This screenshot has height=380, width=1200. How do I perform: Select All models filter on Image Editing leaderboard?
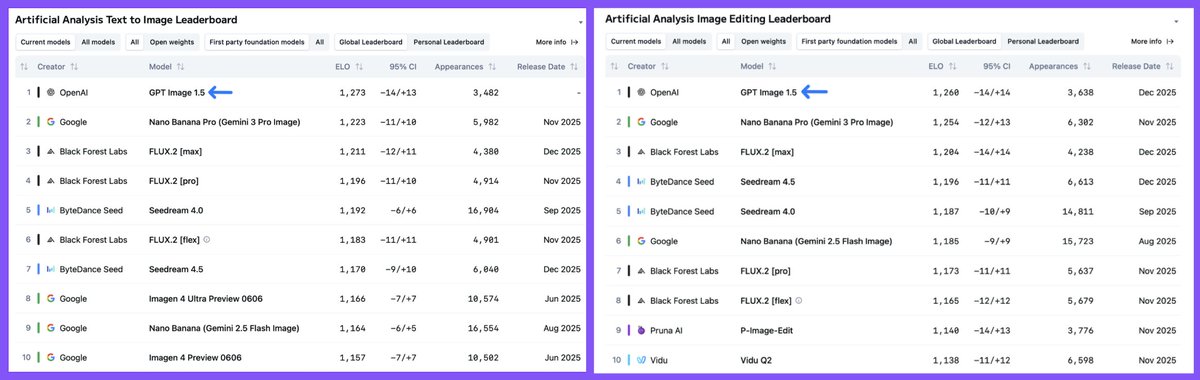689,42
